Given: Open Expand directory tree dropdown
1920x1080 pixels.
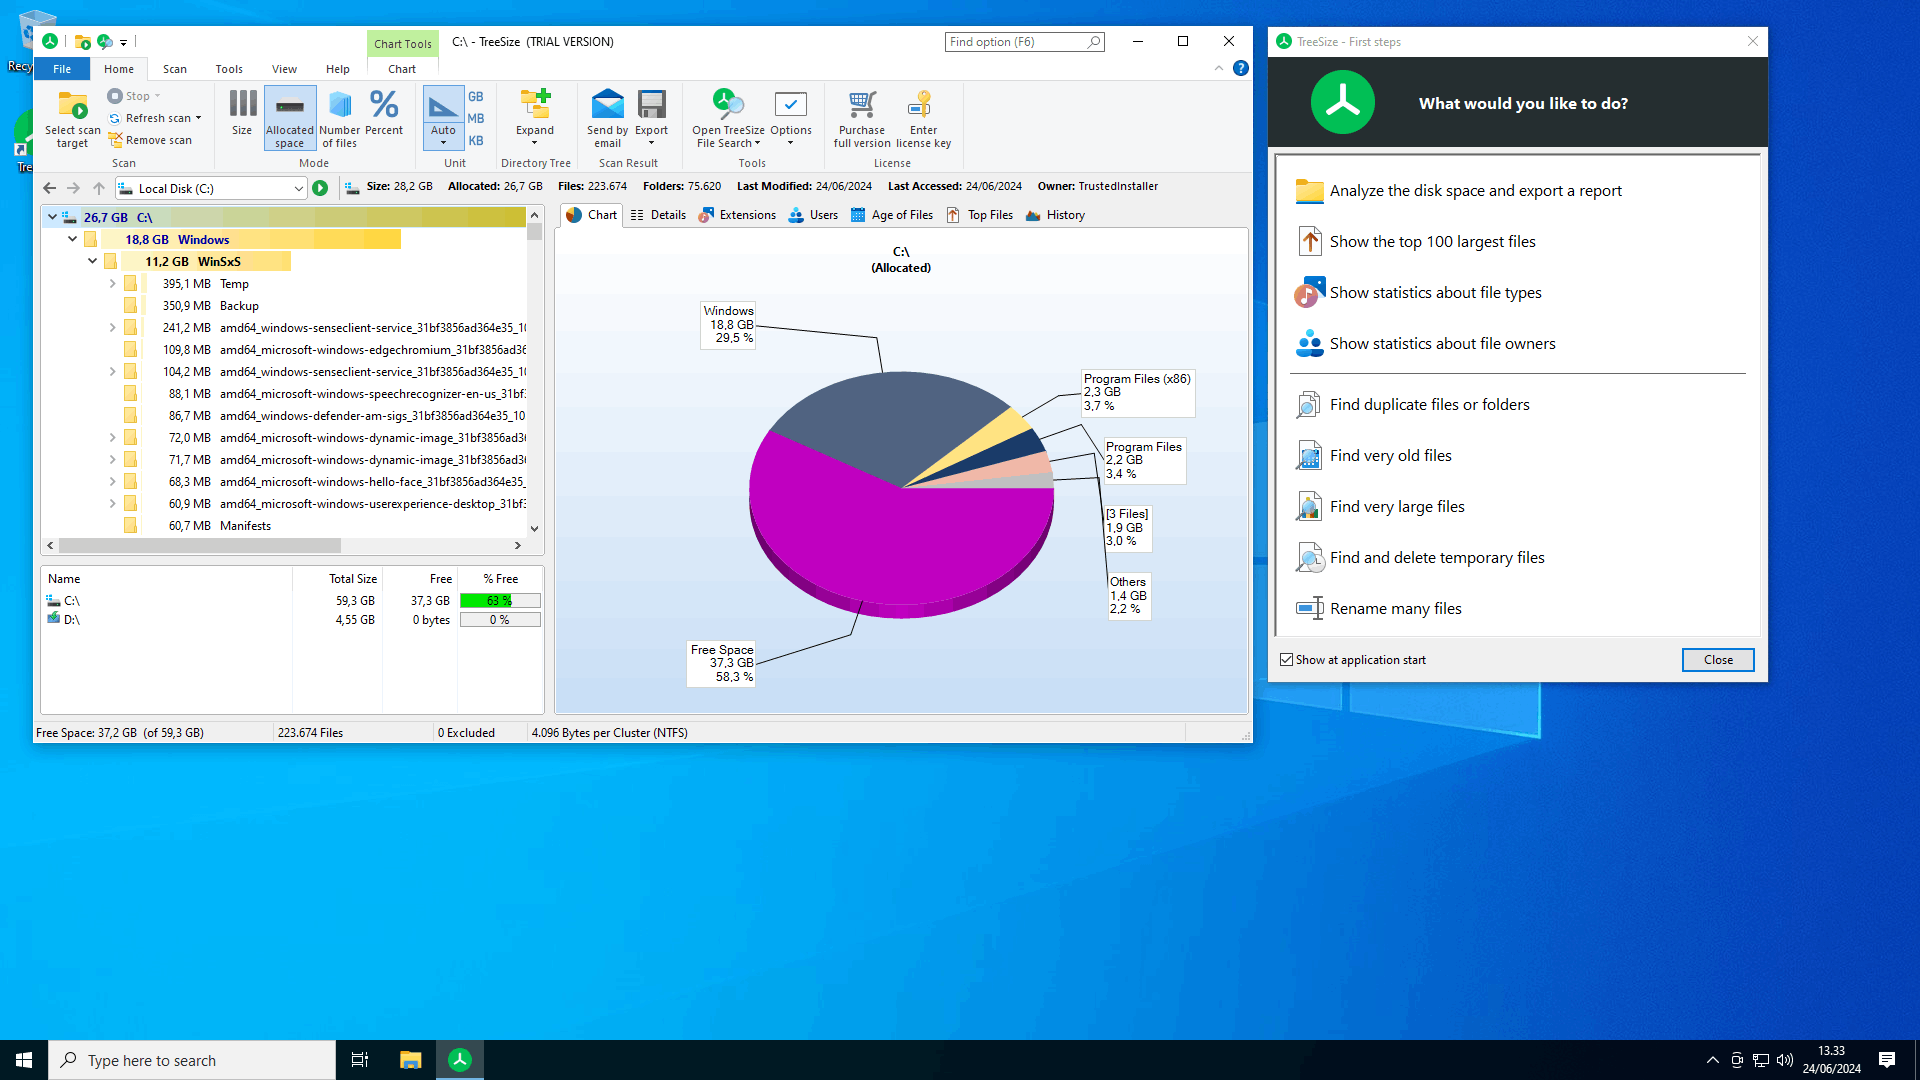Looking at the screenshot, I should pyautogui.click(x=535, y=118).
